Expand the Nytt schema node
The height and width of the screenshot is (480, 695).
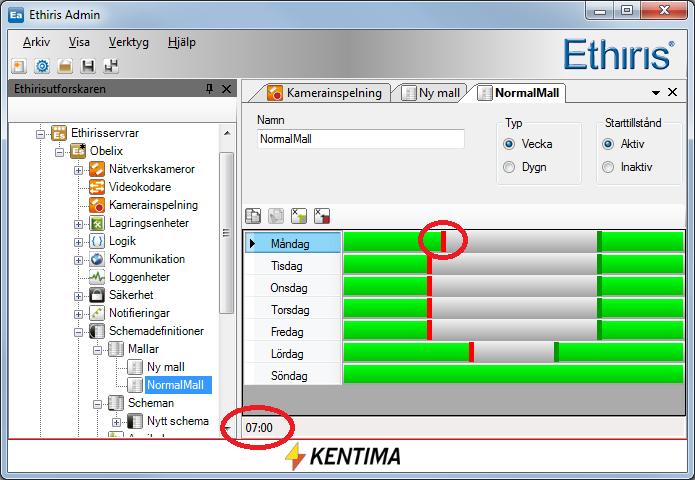pos(116,422)
